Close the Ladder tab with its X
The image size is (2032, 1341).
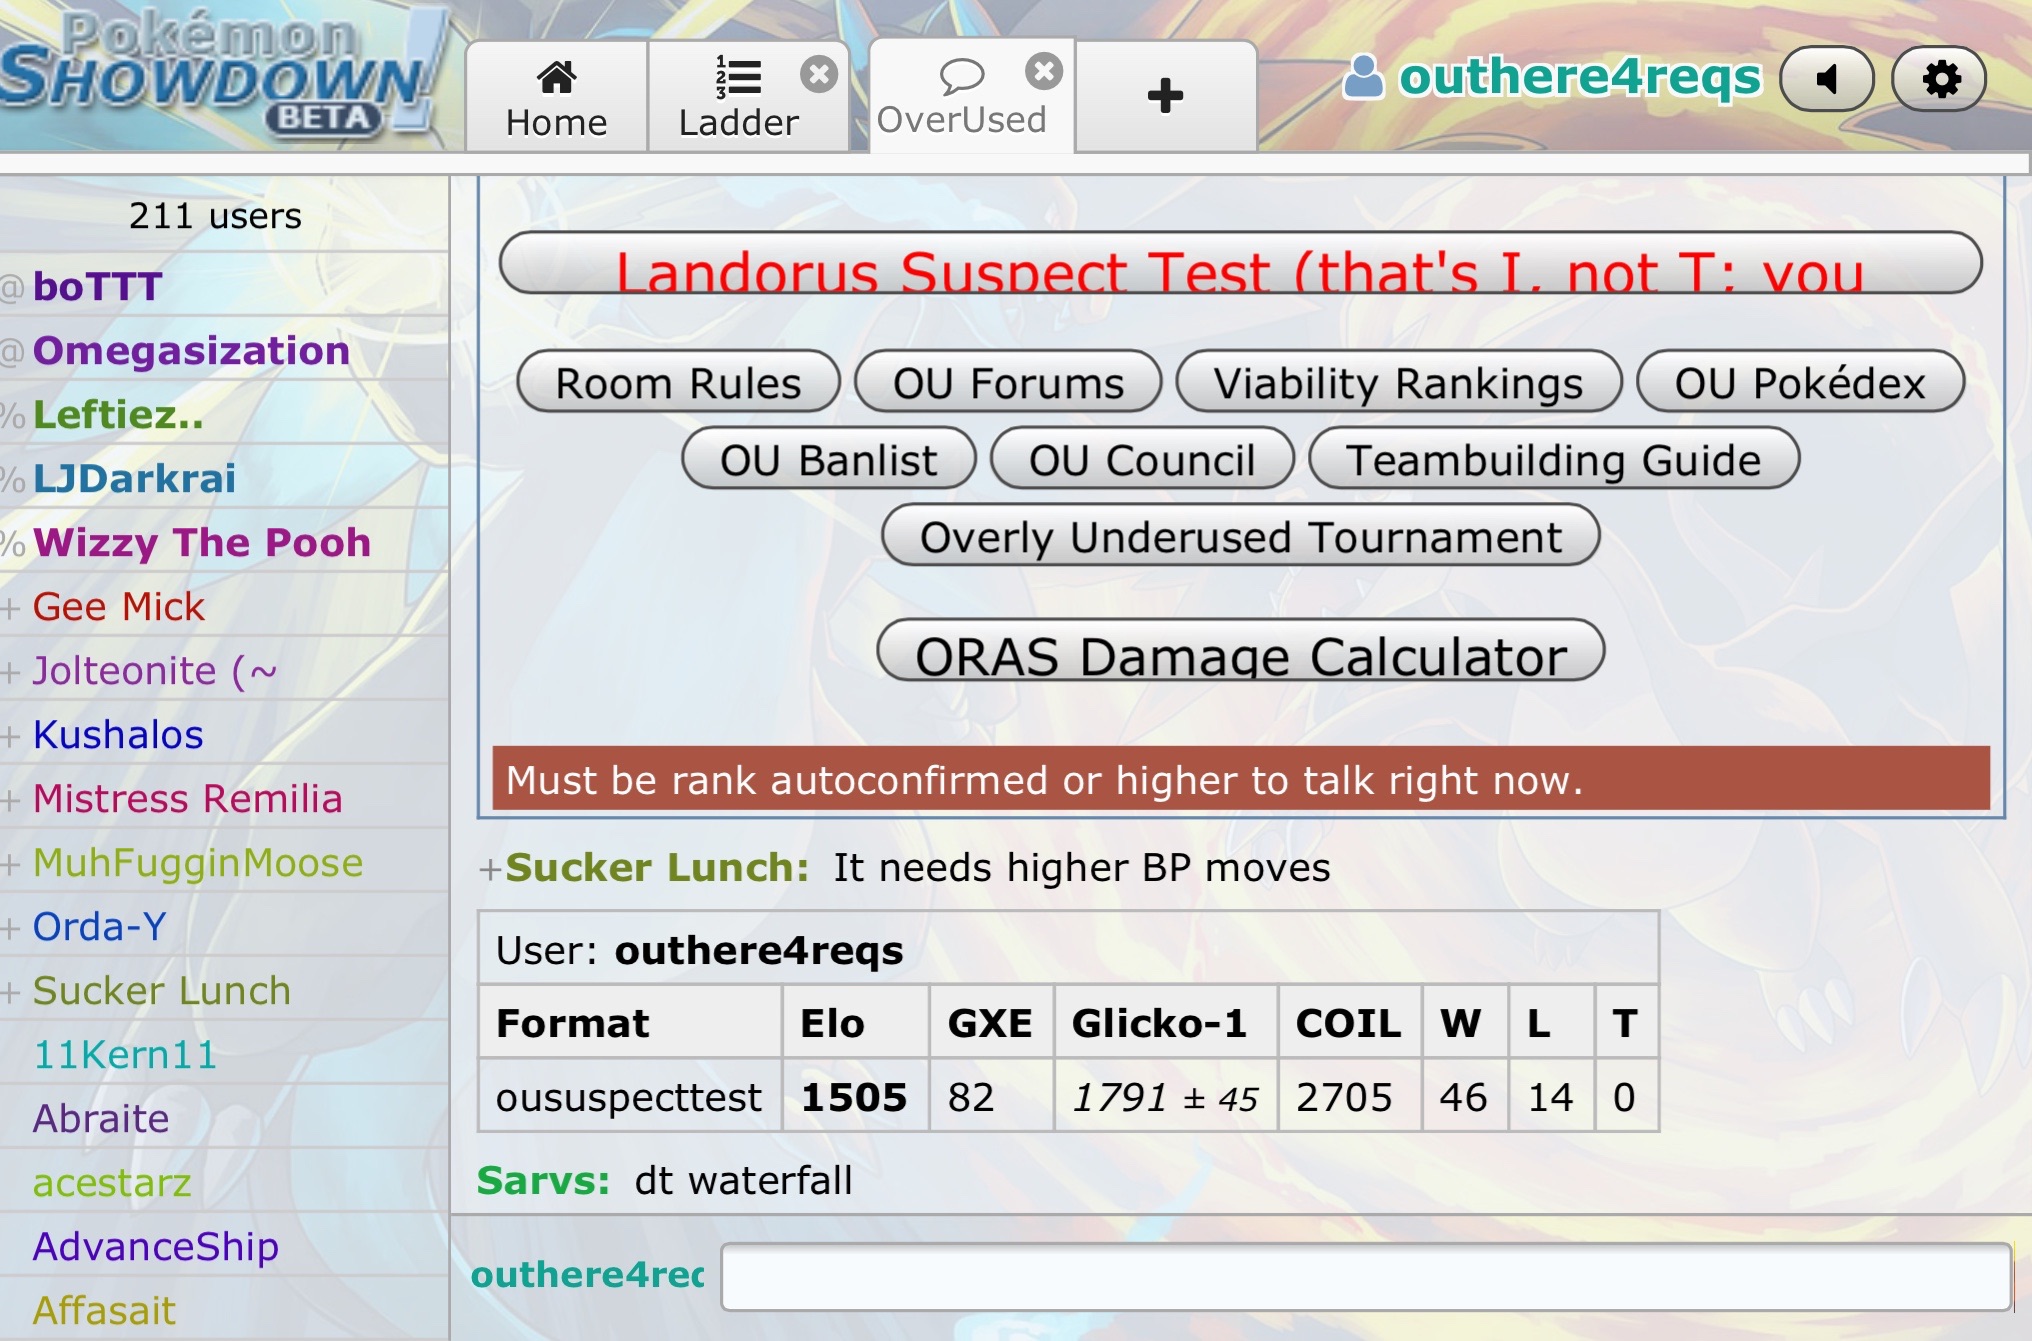819,74
